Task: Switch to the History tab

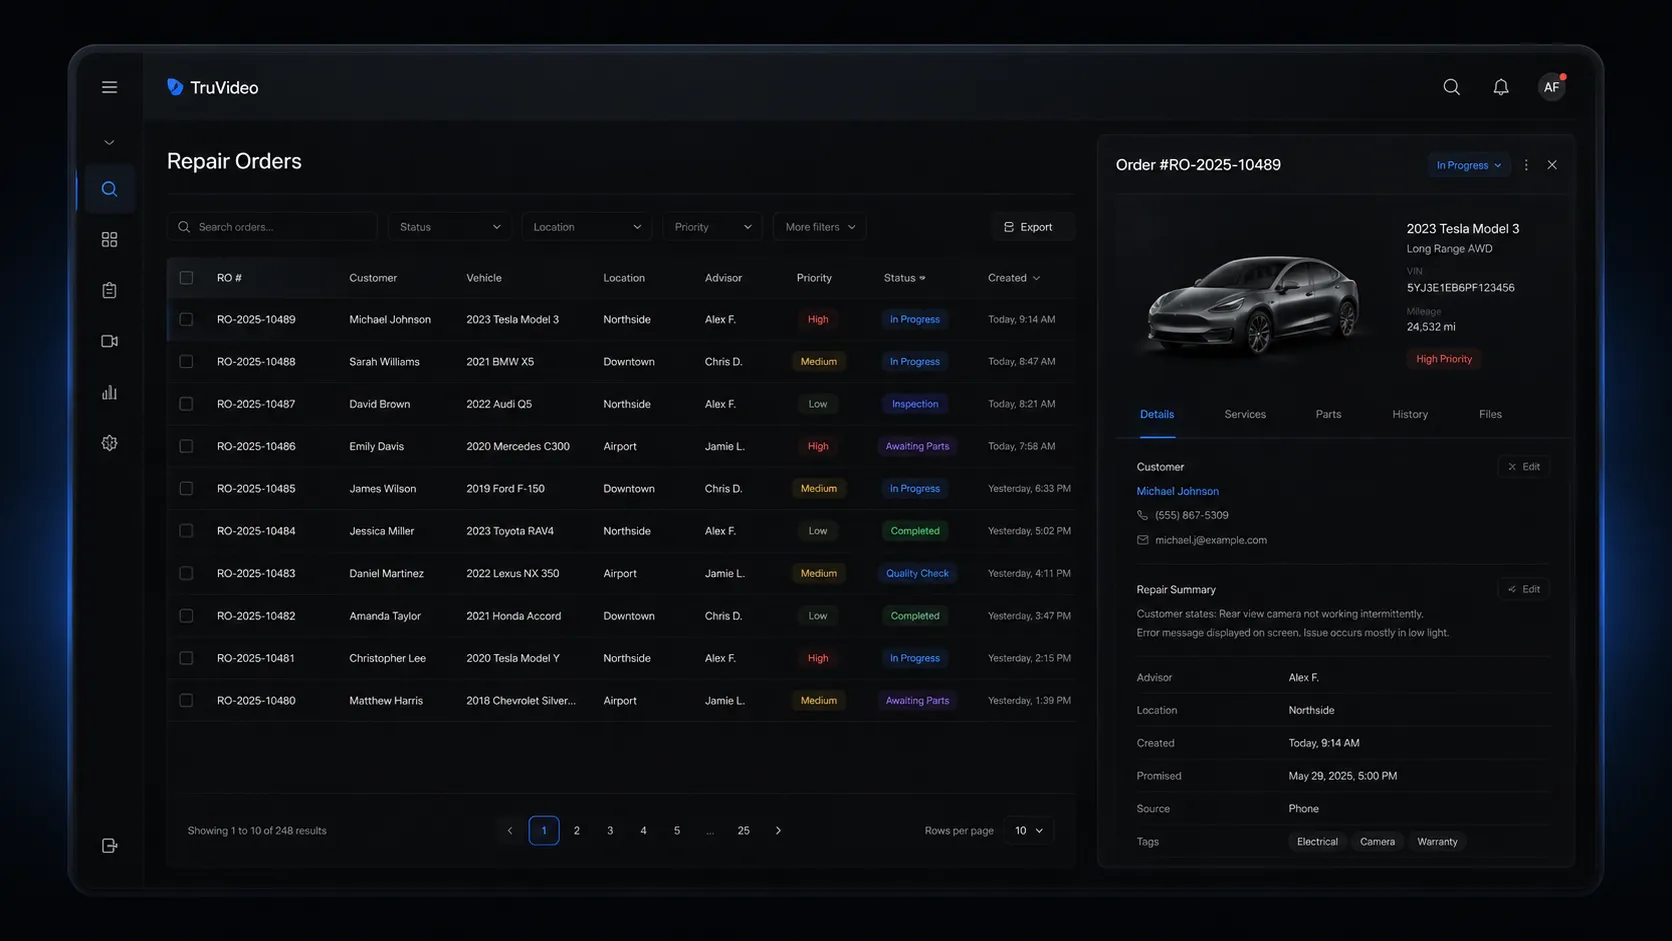Action: click(1410, 414)
